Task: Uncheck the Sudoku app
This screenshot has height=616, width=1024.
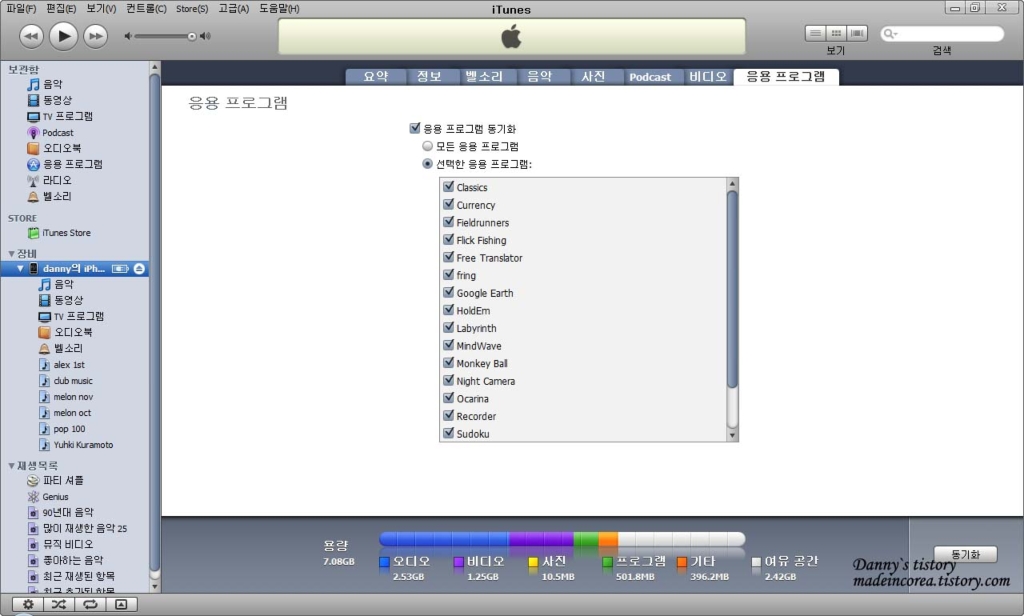Action: (x=449, y=433)
